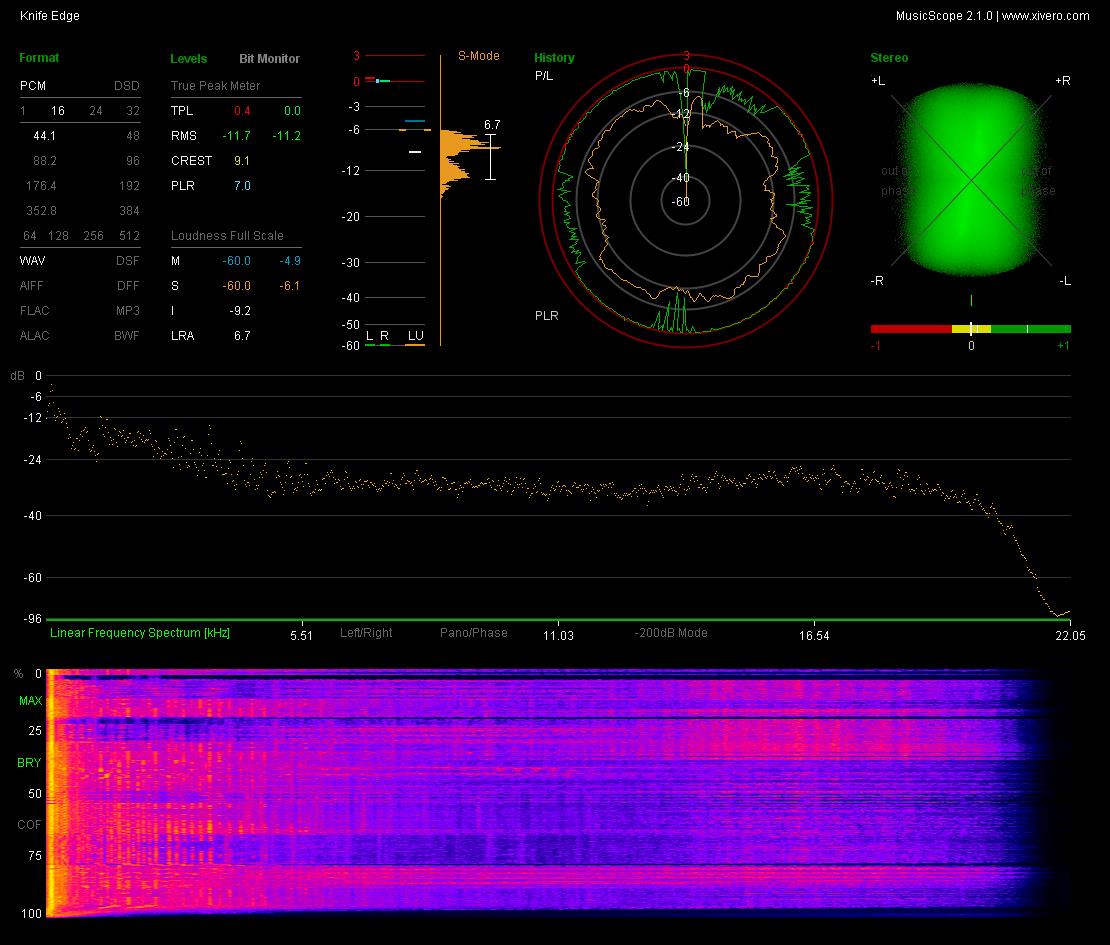Click the stereo correlation meter bar
Image resolution: width=1110 pixels, height=945 pixels.
pyautogui.click(x=971, y=329)
